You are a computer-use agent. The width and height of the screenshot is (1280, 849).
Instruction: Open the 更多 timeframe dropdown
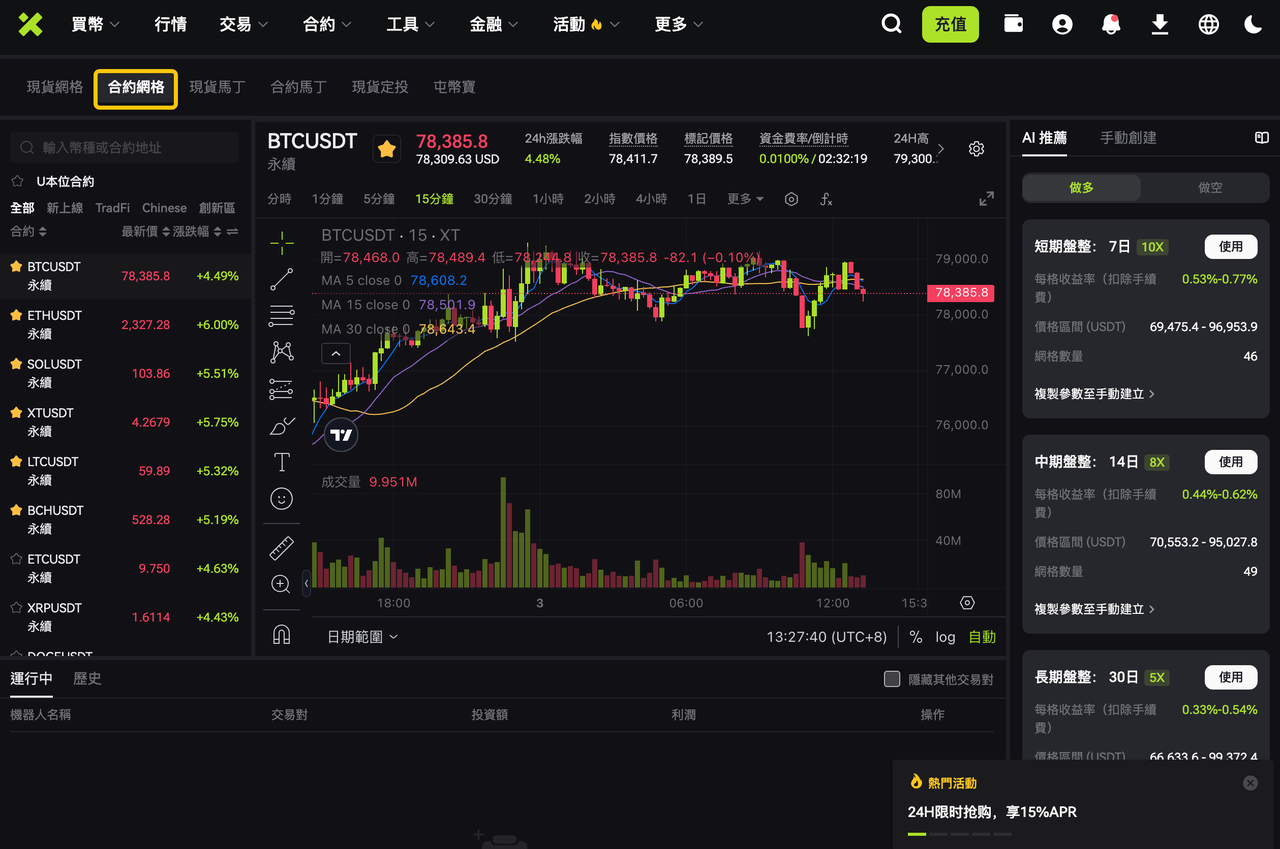click(x=746, y=199)
